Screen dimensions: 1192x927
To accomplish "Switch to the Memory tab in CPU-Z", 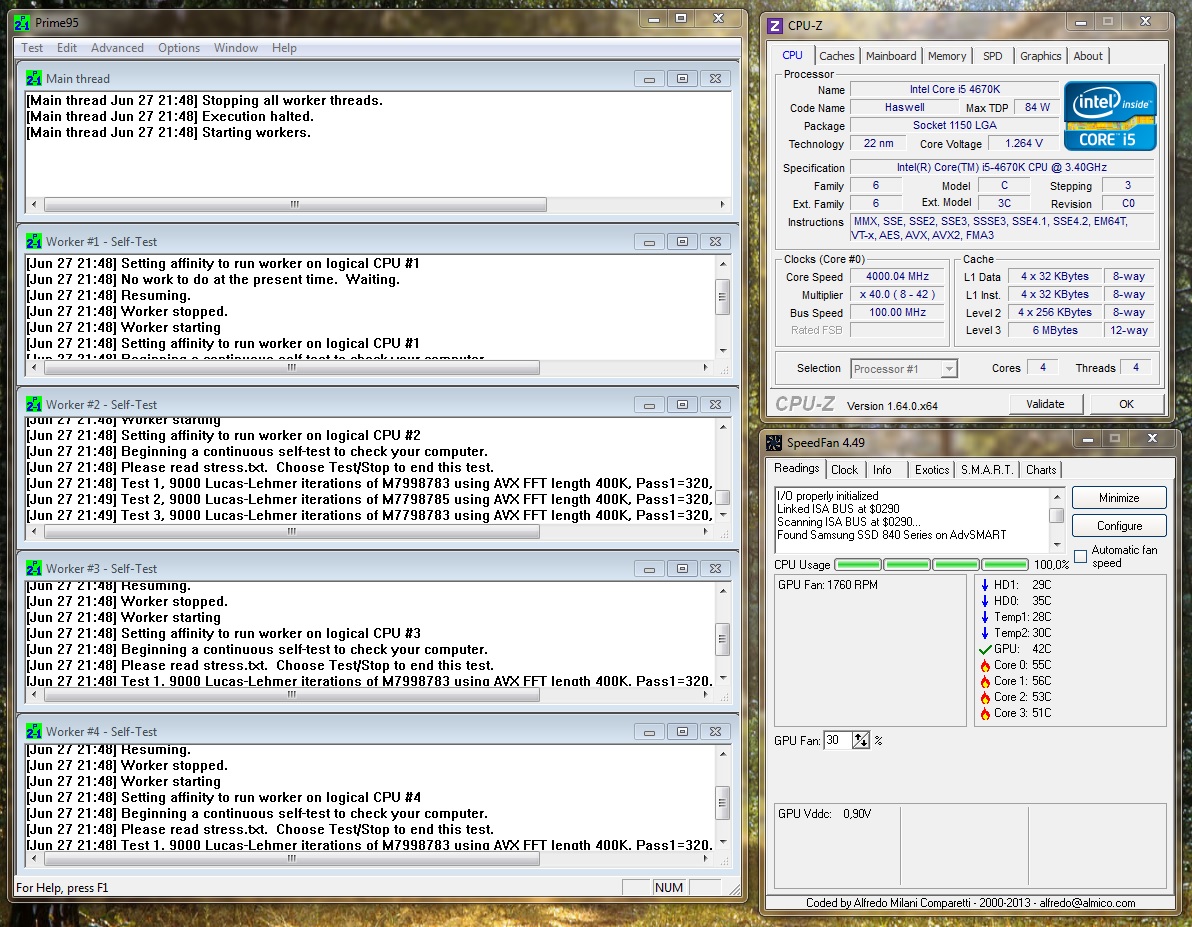I will 946,56.
